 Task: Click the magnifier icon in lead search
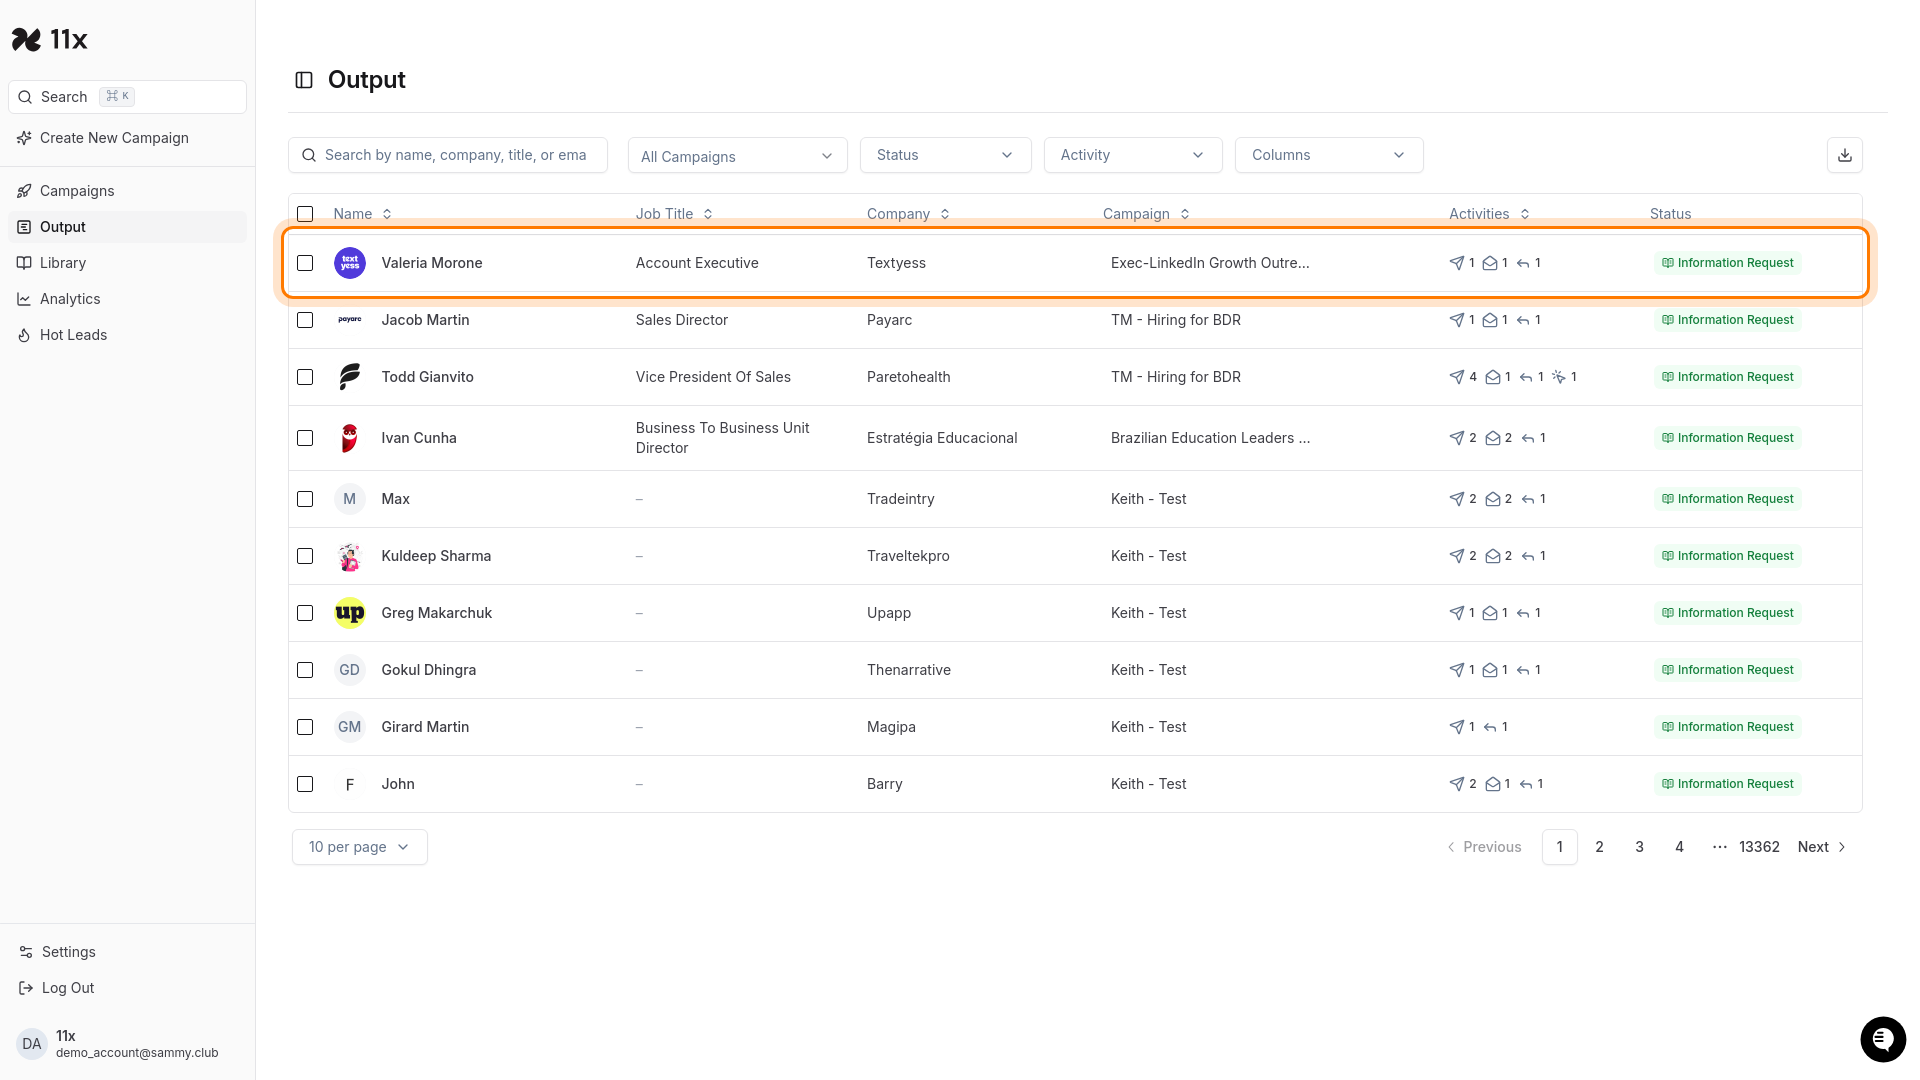point(310,155)
